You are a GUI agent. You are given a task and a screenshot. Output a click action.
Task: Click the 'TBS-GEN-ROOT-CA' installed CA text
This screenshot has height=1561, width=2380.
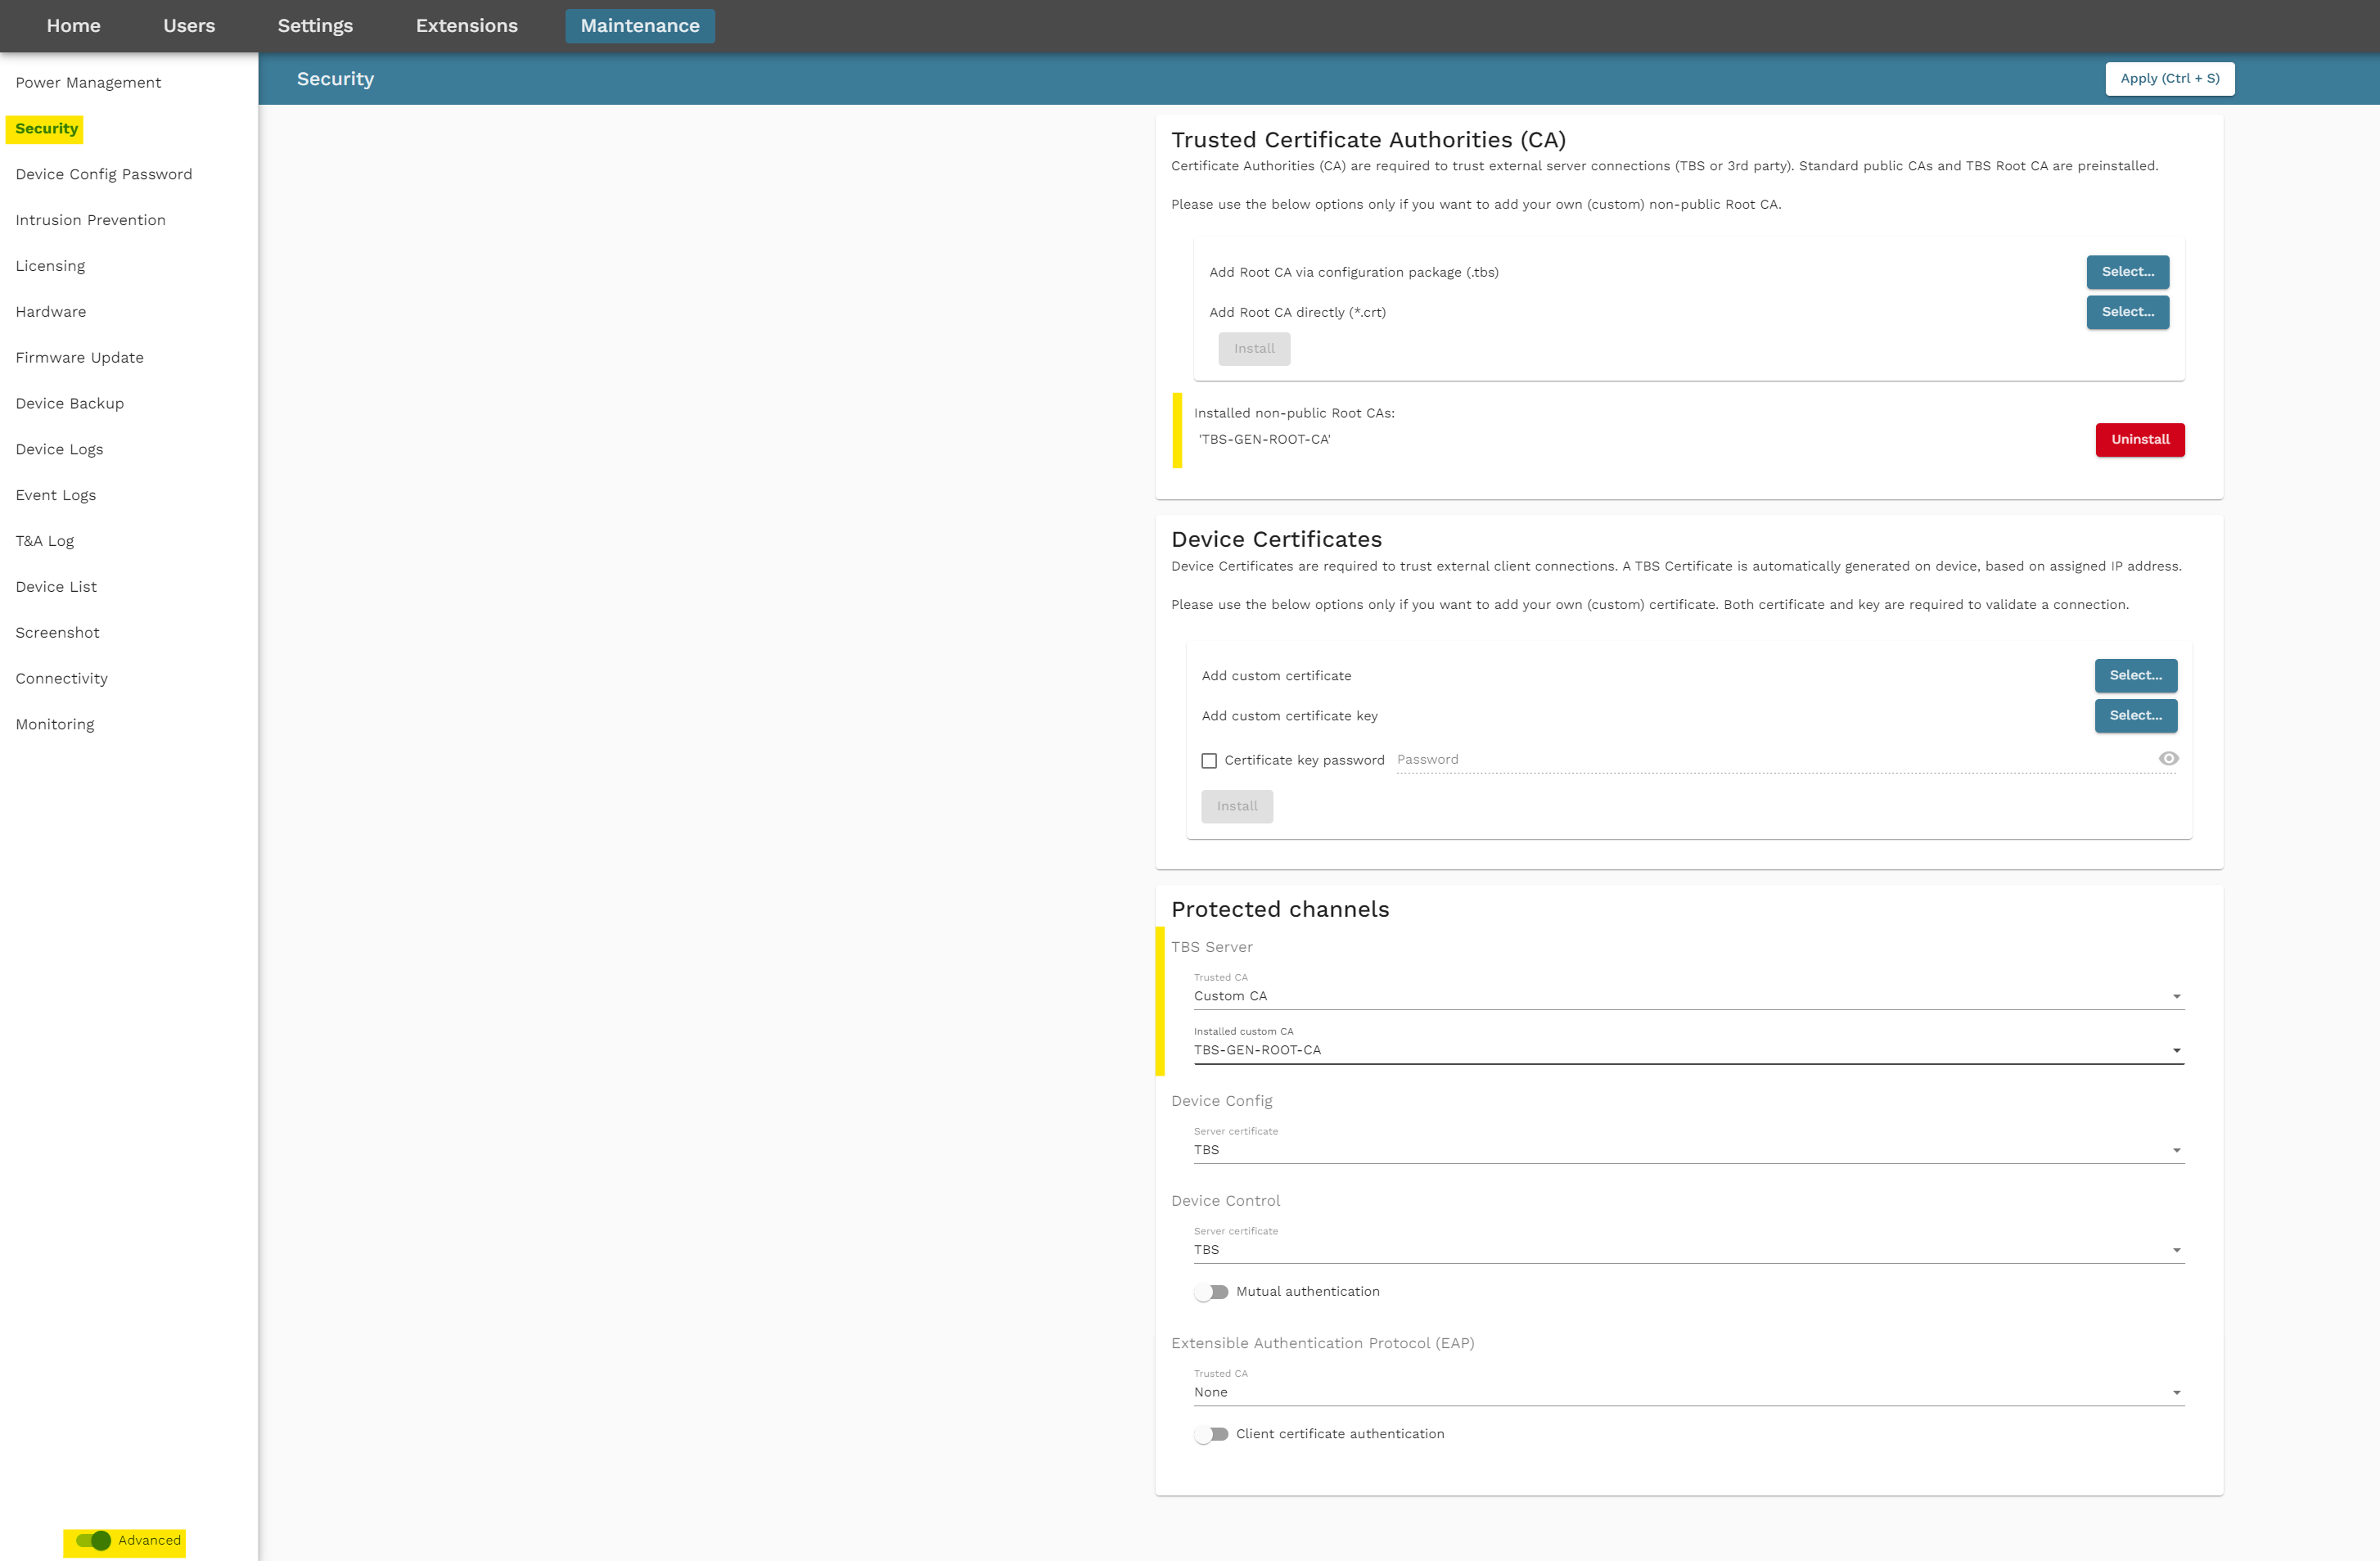tap(1264, 440)
